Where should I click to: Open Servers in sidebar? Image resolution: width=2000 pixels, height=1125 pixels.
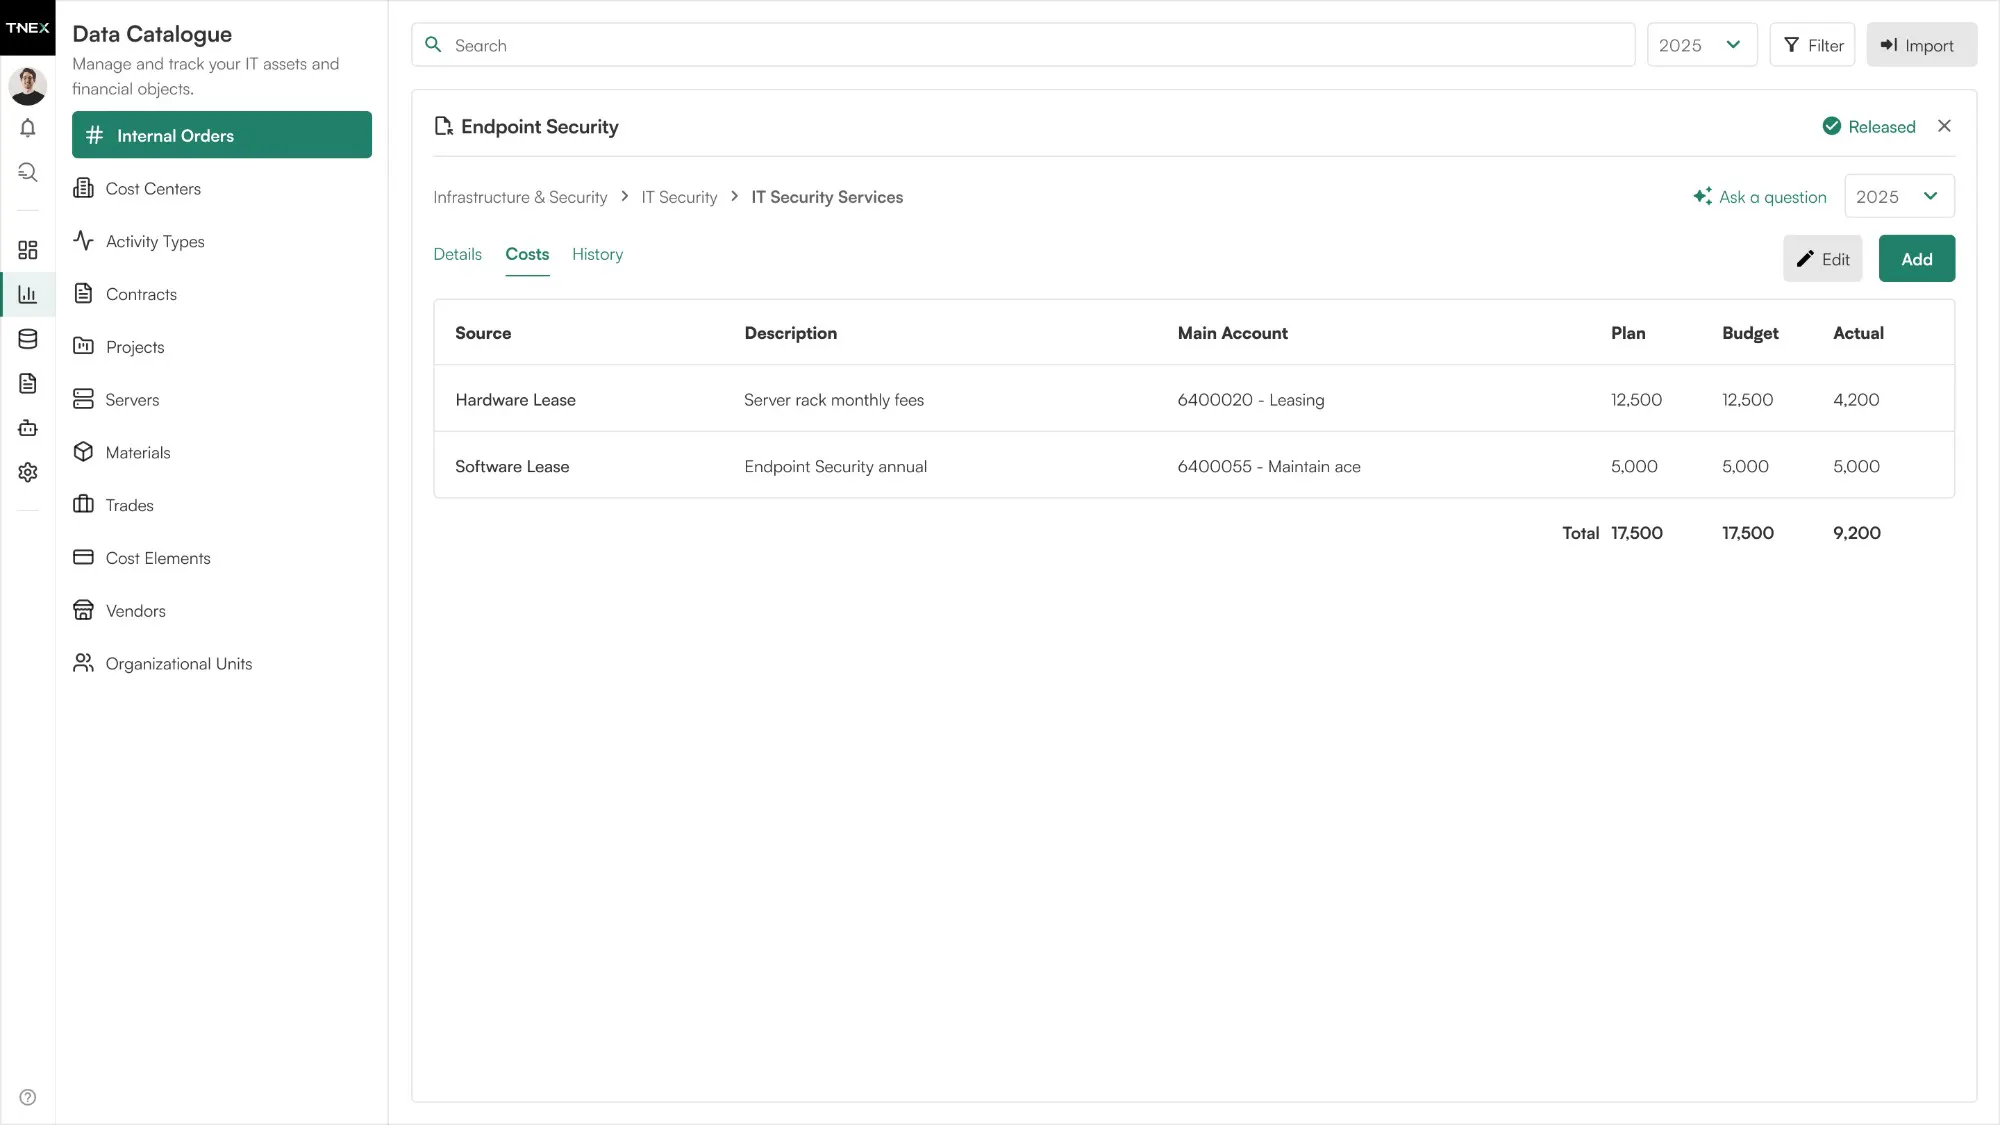(x=222, y=400)
